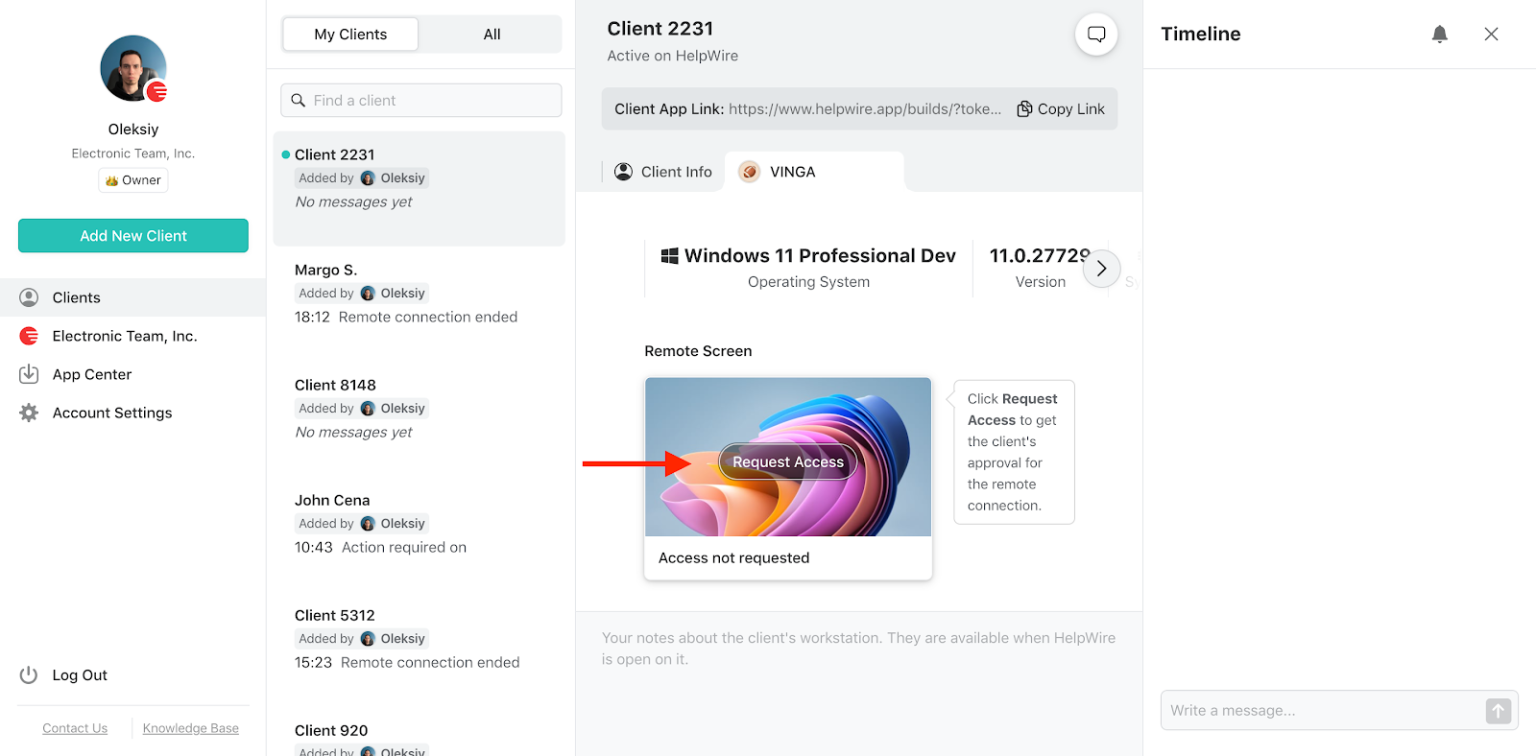Viewport: 1536px width, 756px height.
Task: Click the send arrow in the message box
Action: [x=1498, y=710]
